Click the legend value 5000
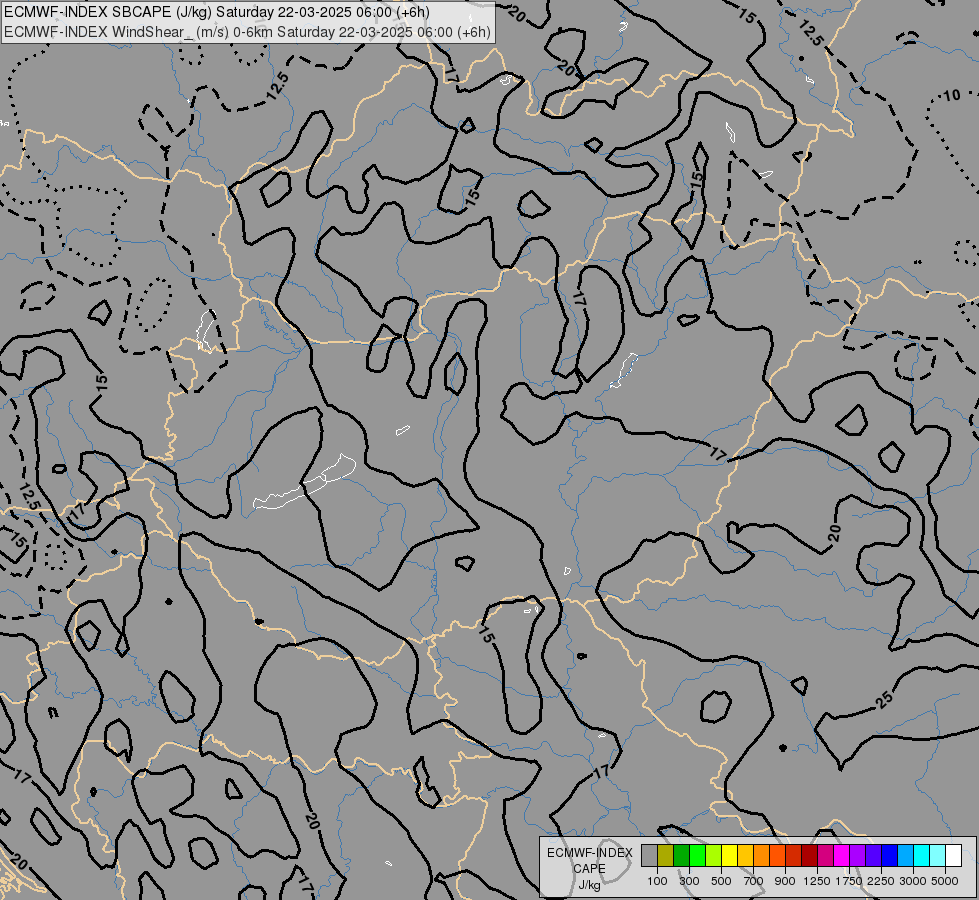 pyautogui.click(x=945, y=881)
